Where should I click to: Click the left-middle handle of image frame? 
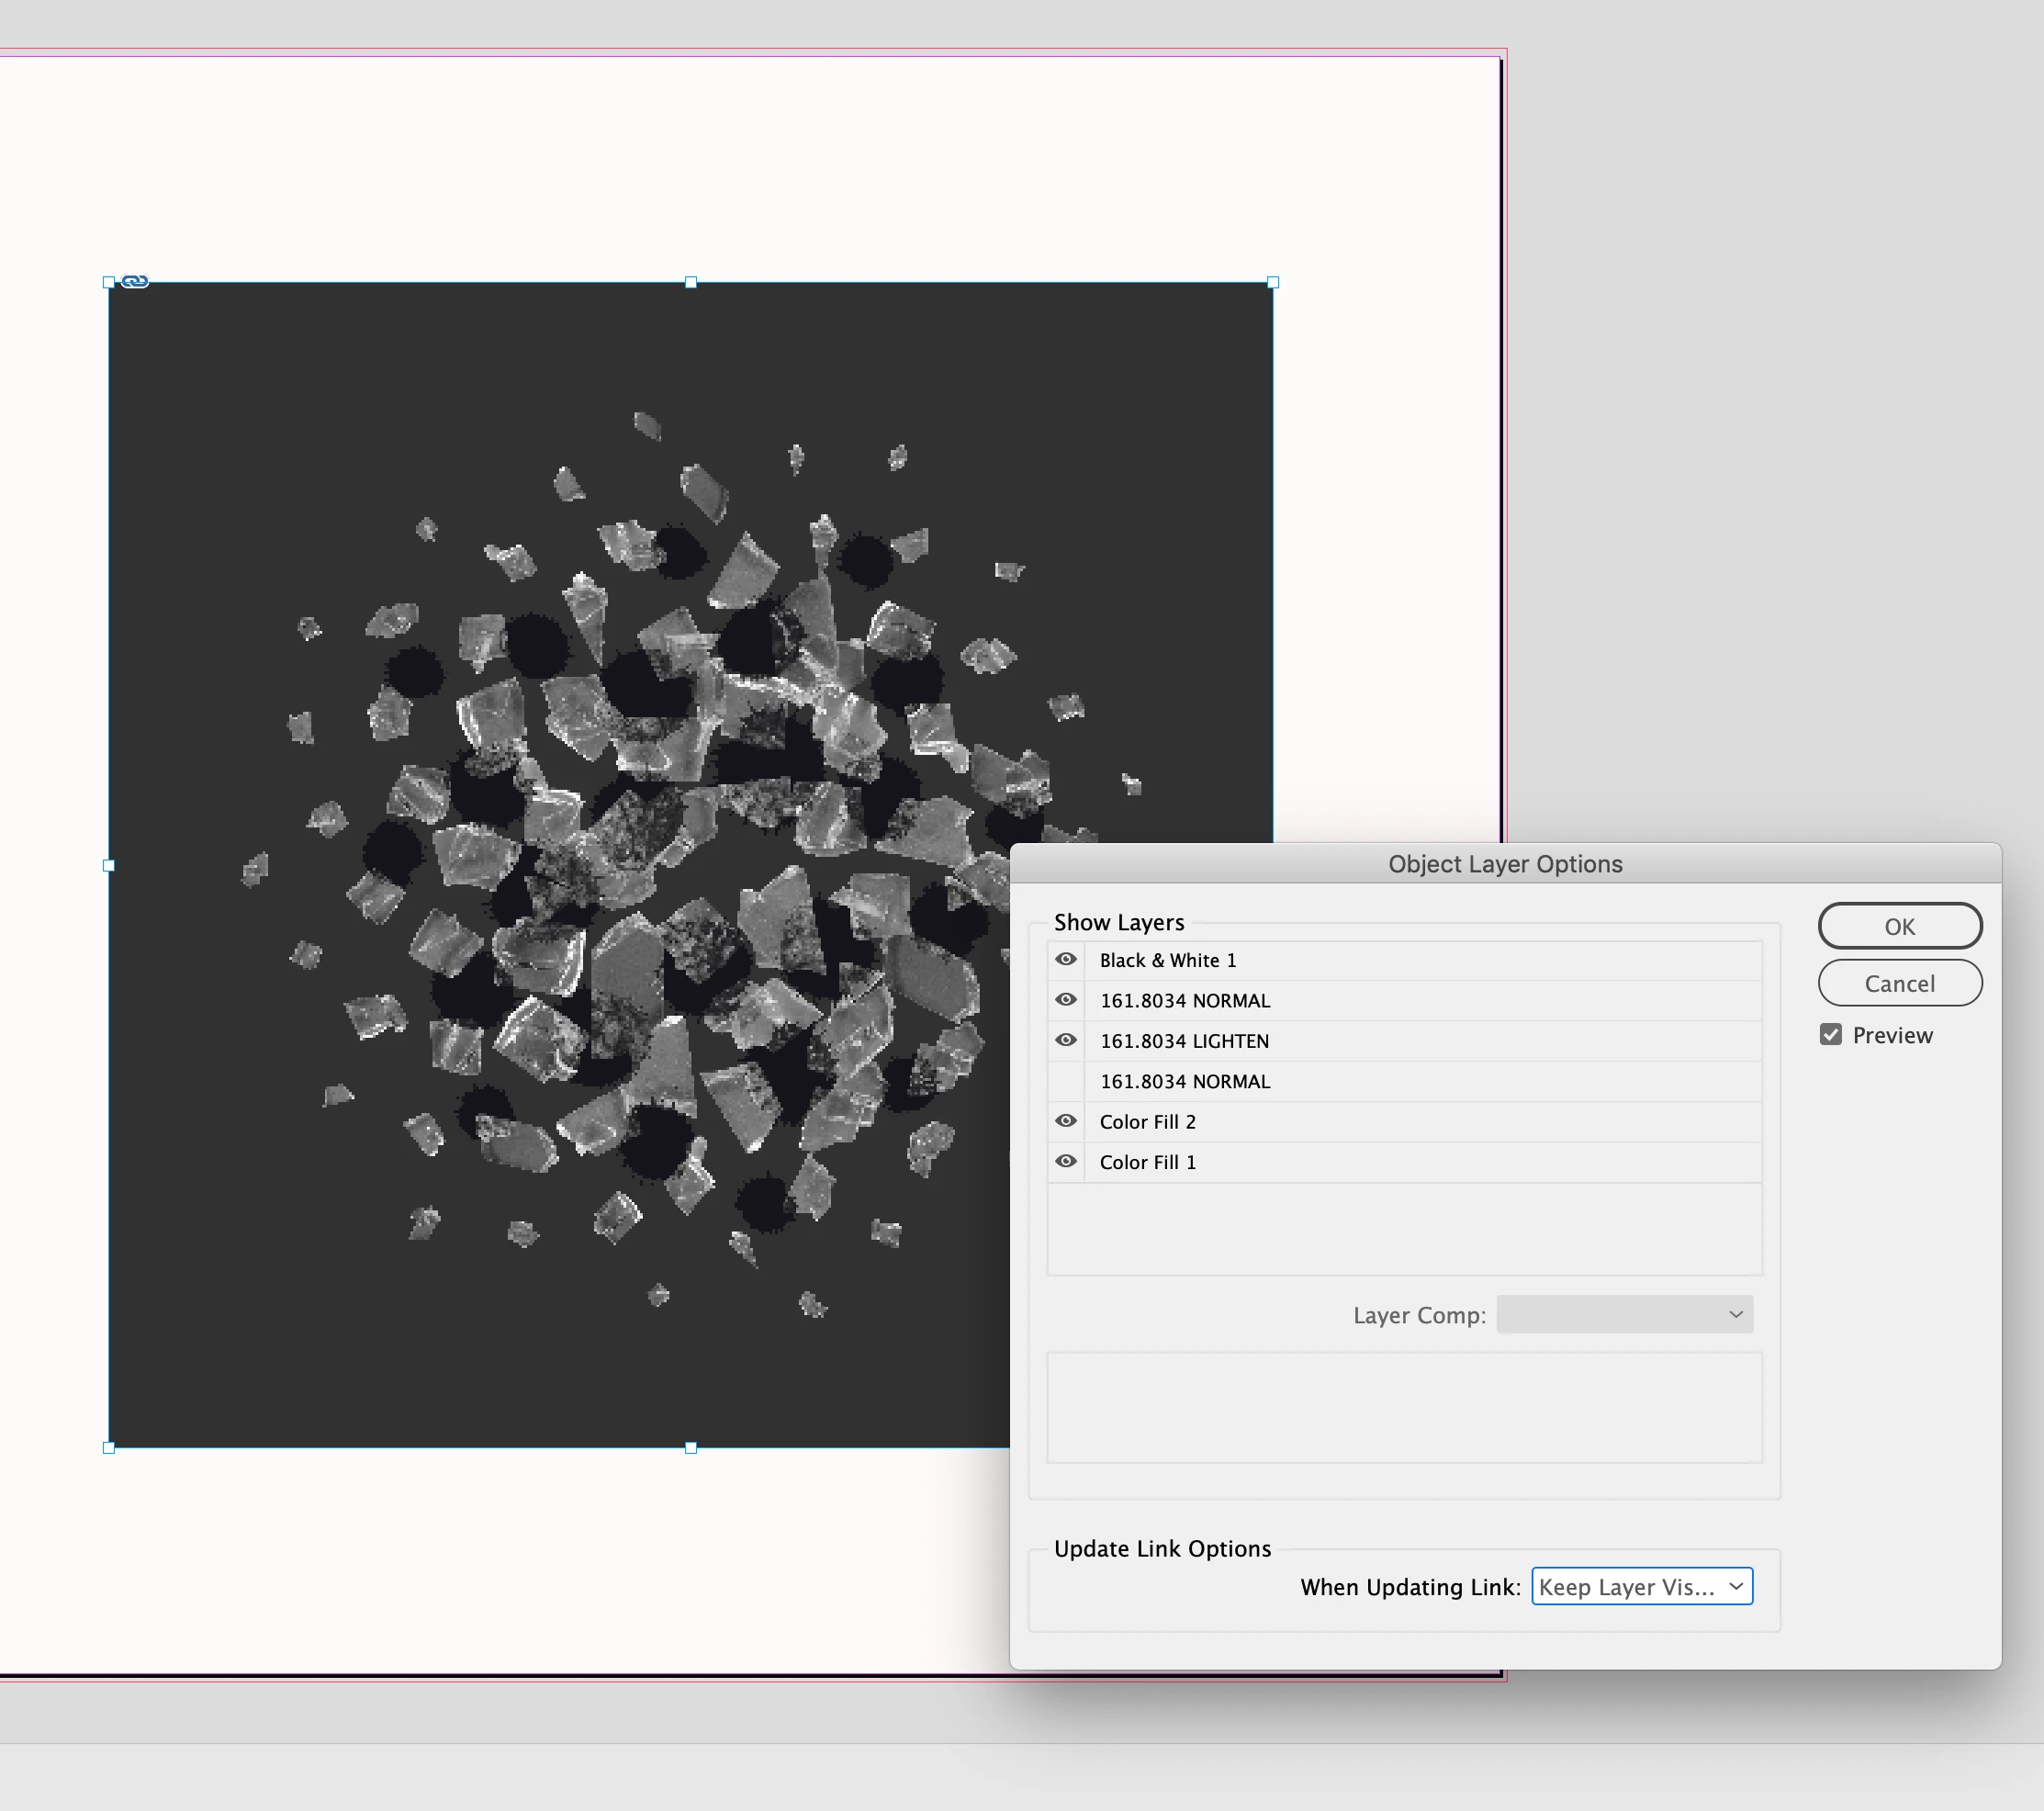109,865
